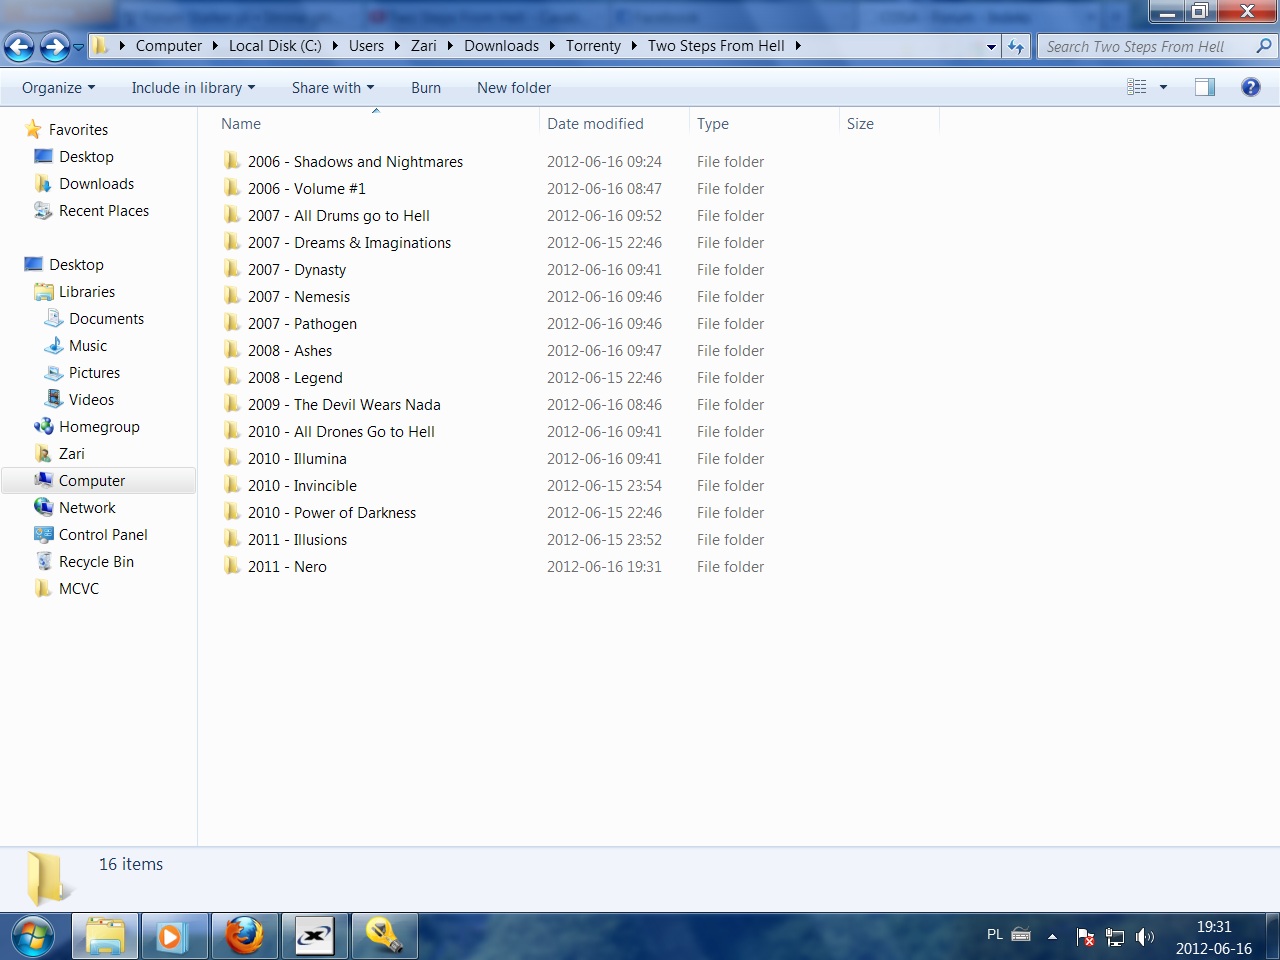Image resolution: width=1280 pixels, height=960 pixels.
Task: Click Burn in the toolbar
Action: coord(426,88)
